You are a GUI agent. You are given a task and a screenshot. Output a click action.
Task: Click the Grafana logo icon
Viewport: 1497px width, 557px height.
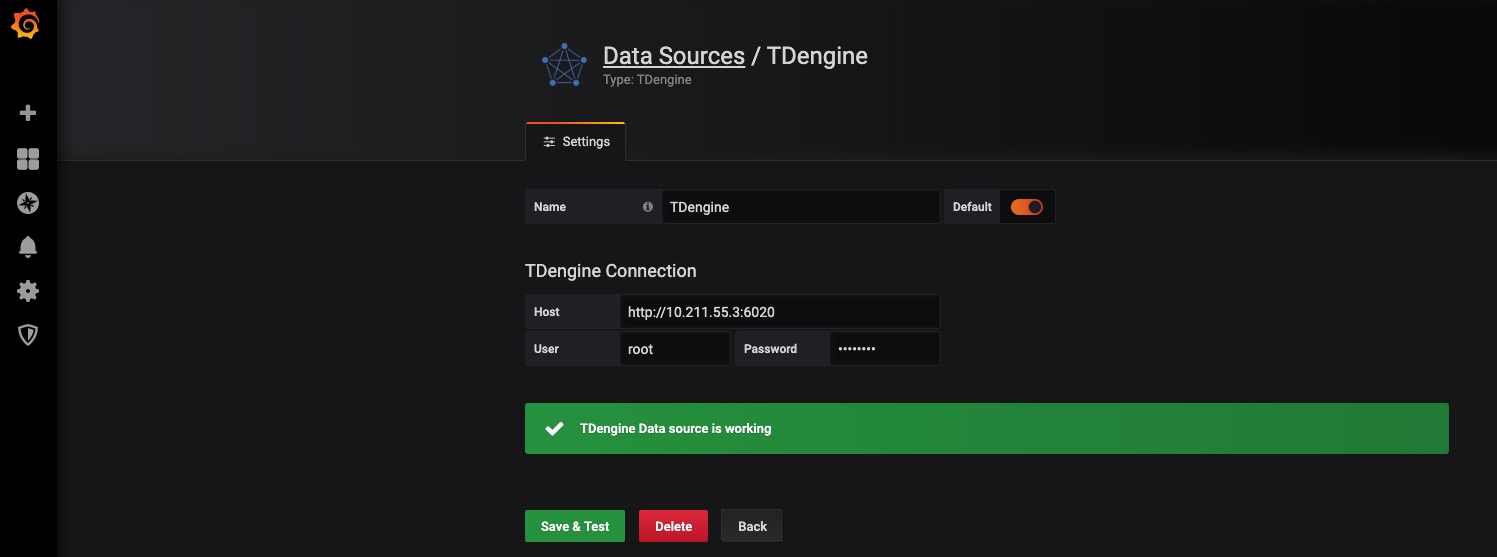click(27, 26)
